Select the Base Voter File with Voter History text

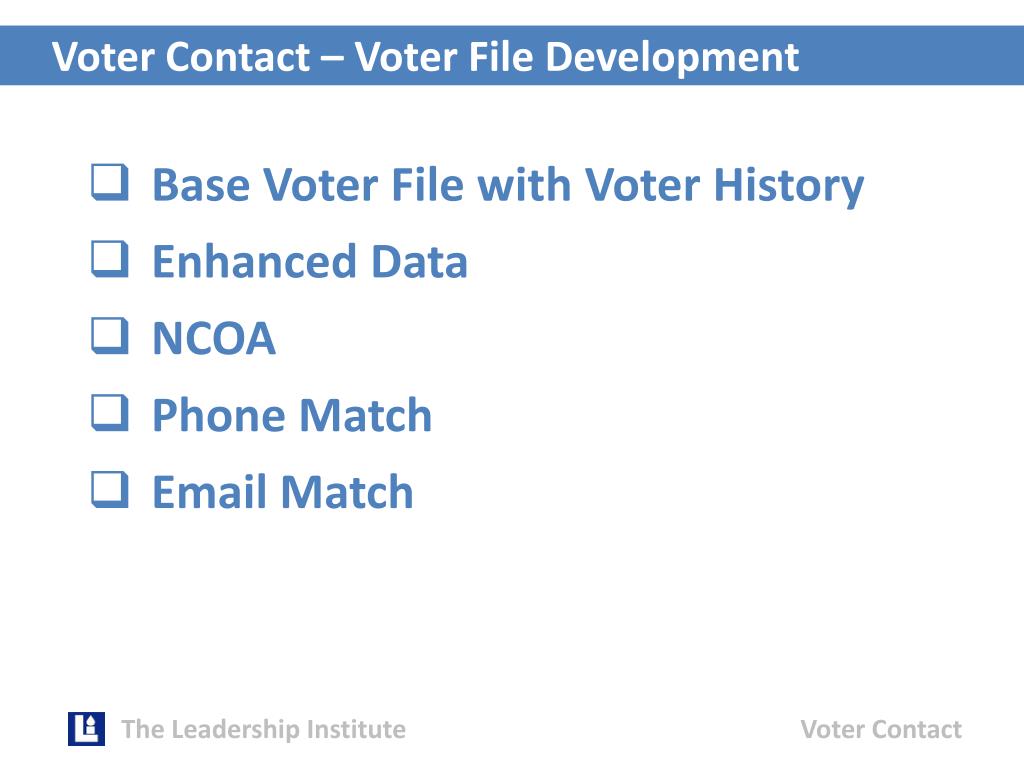point(508,186)
